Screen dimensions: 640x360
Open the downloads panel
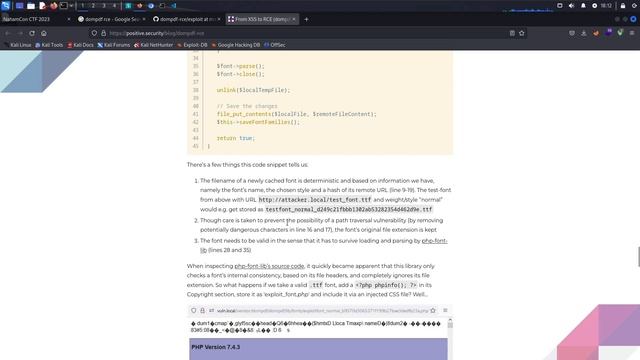pos(584,33)
